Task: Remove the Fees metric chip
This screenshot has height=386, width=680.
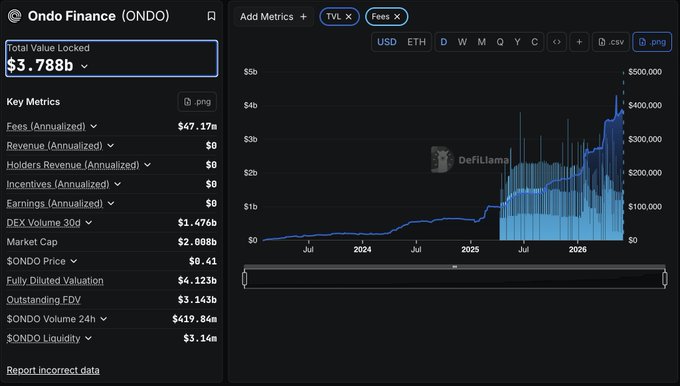Action: pos(397,16)
